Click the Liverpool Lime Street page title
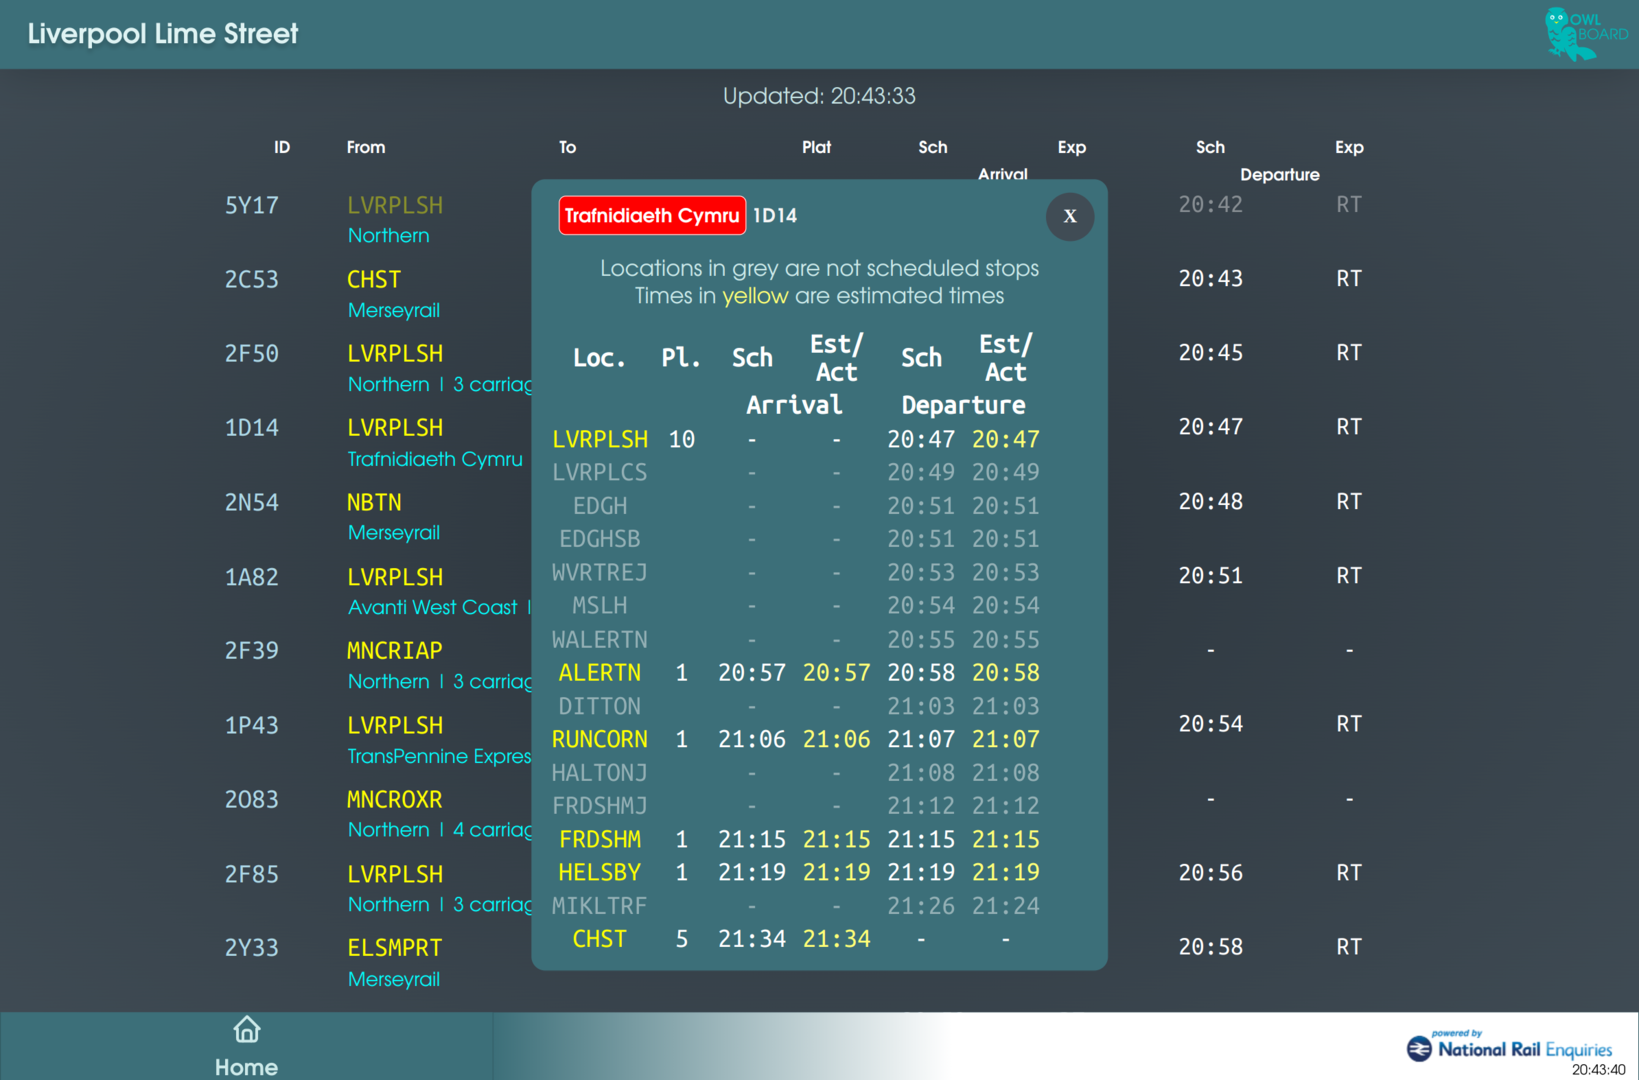This screenshot has width=1639, height=1080. (163, 34)
